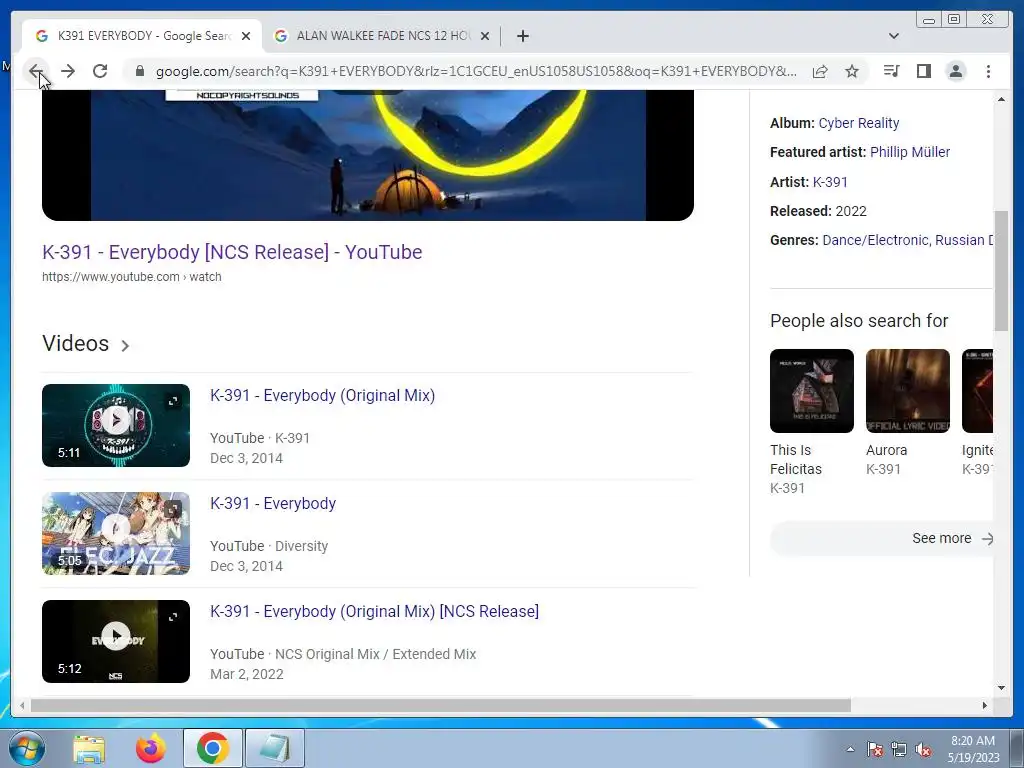Reload the current page
1024x768 pixels.
[100, 71]
